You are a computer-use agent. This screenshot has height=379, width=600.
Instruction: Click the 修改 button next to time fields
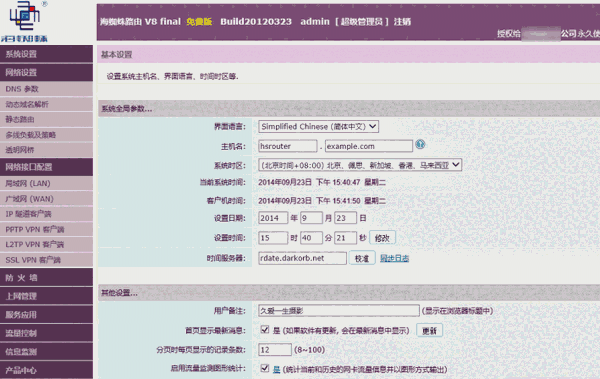click(382, 238)
